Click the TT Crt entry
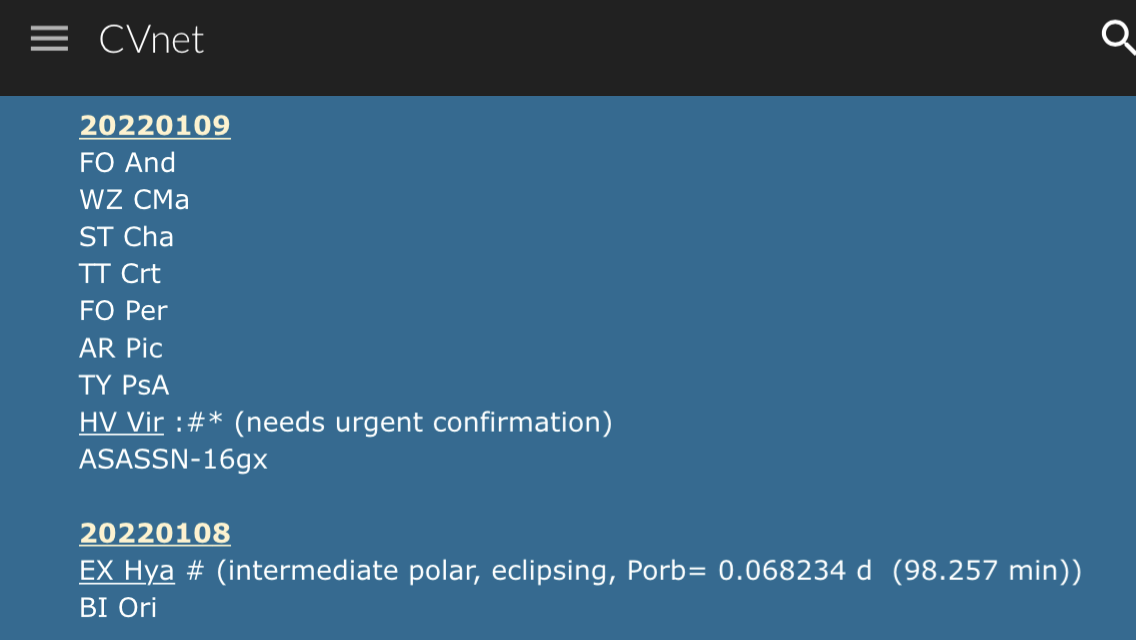This screenshot has height=640, width=1136. pyautogui.click(x=120, y=274)
